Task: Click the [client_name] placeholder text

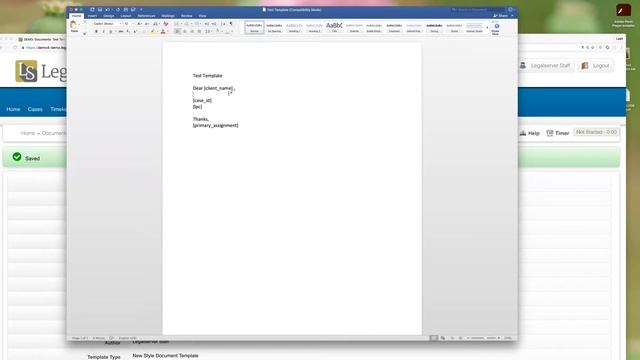Action: pos(218,88)
